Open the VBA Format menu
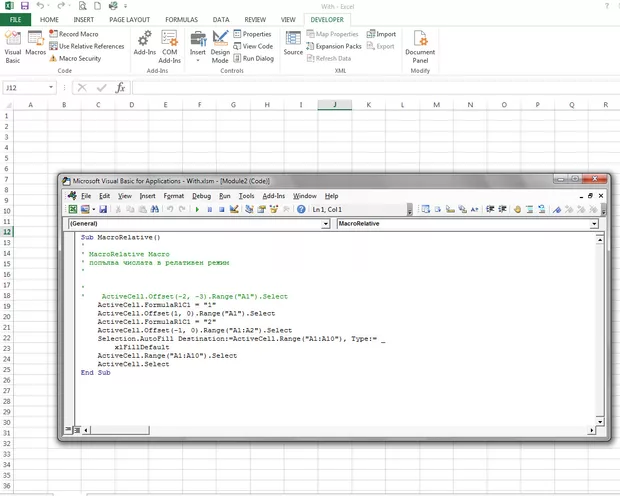The image size is (620, 496). [174, 196]
